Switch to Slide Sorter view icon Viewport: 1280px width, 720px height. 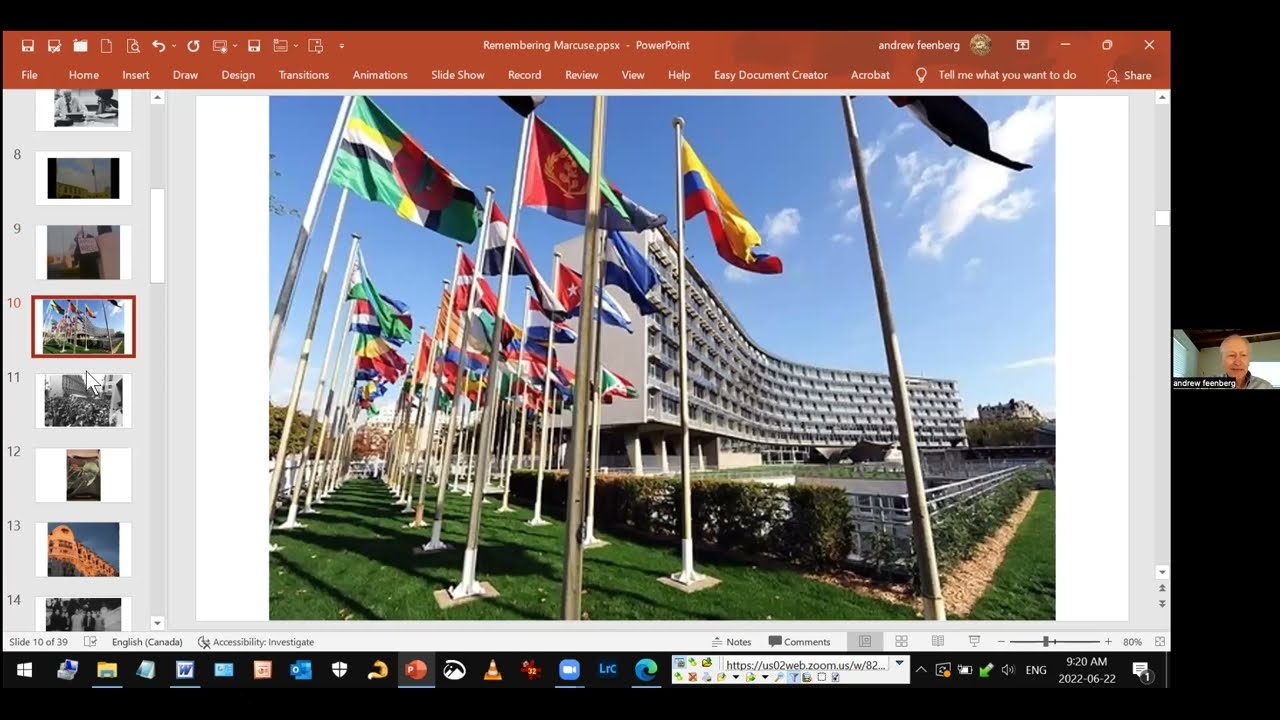tap(901, 642)
